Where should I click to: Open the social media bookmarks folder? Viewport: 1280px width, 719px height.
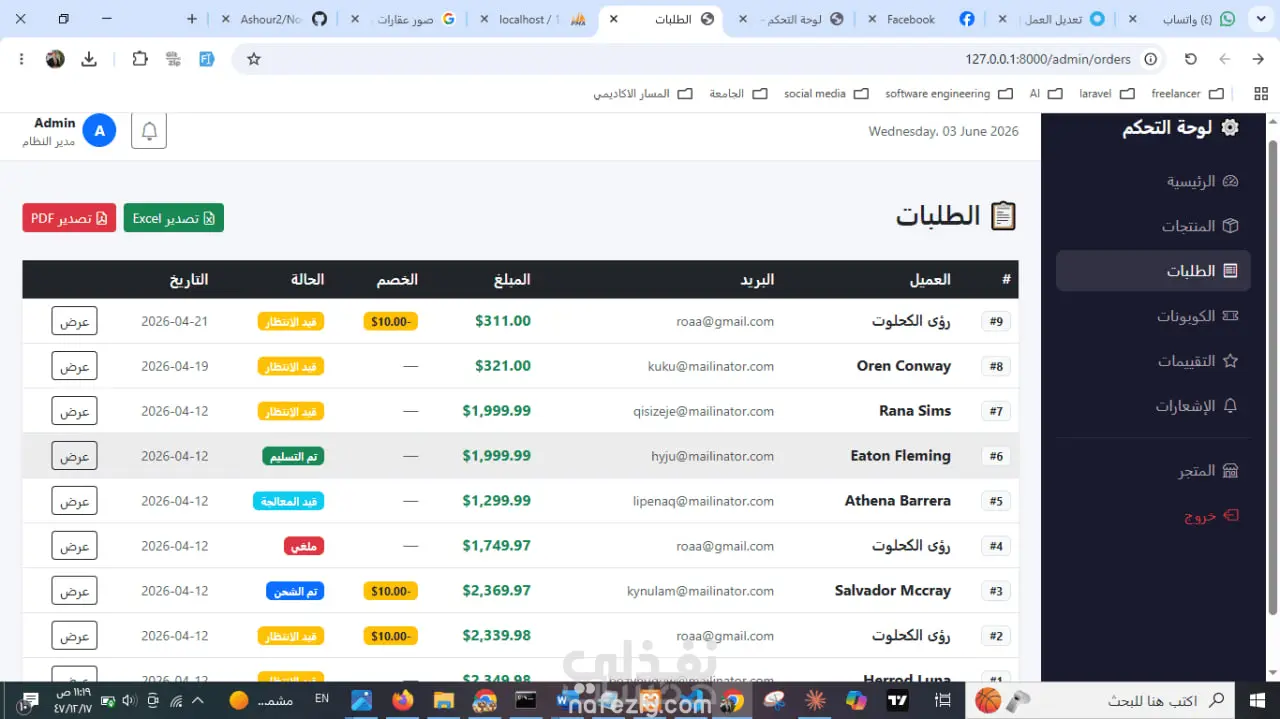pyautogui.click(x=827, y=94)
